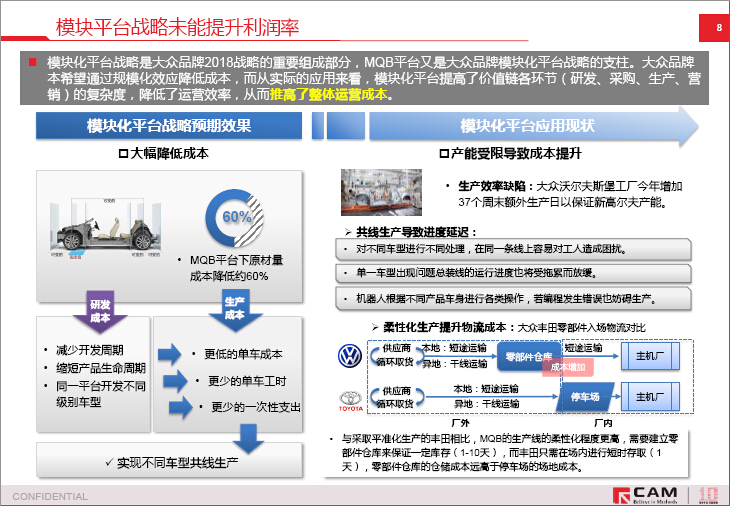Click the Volkswagen row 主机厂 box

(650, 357)
